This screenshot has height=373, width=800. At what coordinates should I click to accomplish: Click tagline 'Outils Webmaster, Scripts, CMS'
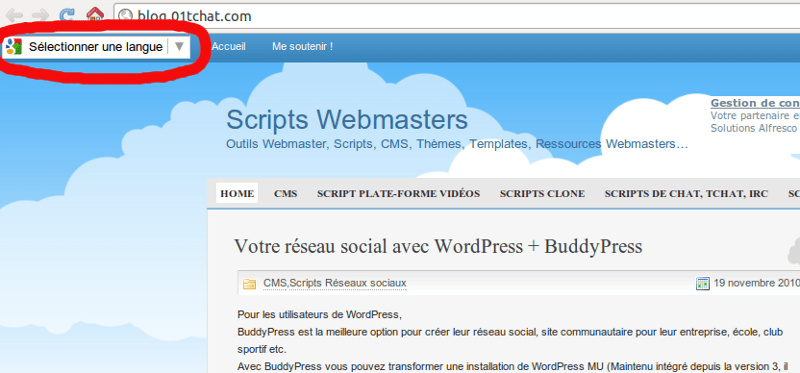[x=317, y=144]
